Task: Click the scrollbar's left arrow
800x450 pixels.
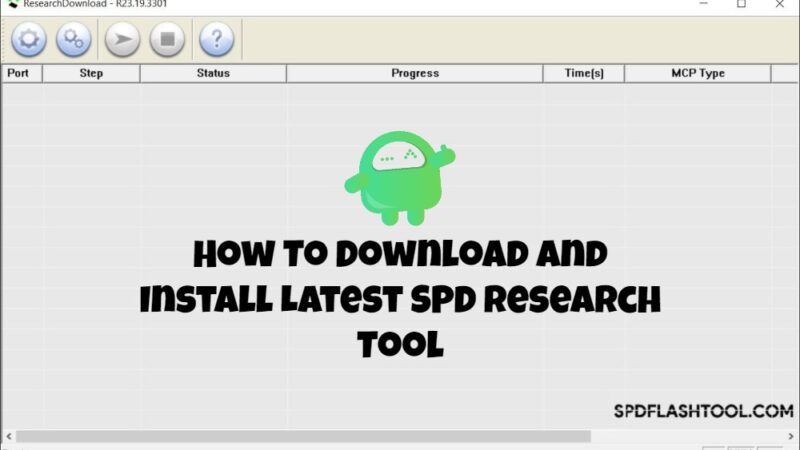Action: pyautogui.click(x=9, y=436)
